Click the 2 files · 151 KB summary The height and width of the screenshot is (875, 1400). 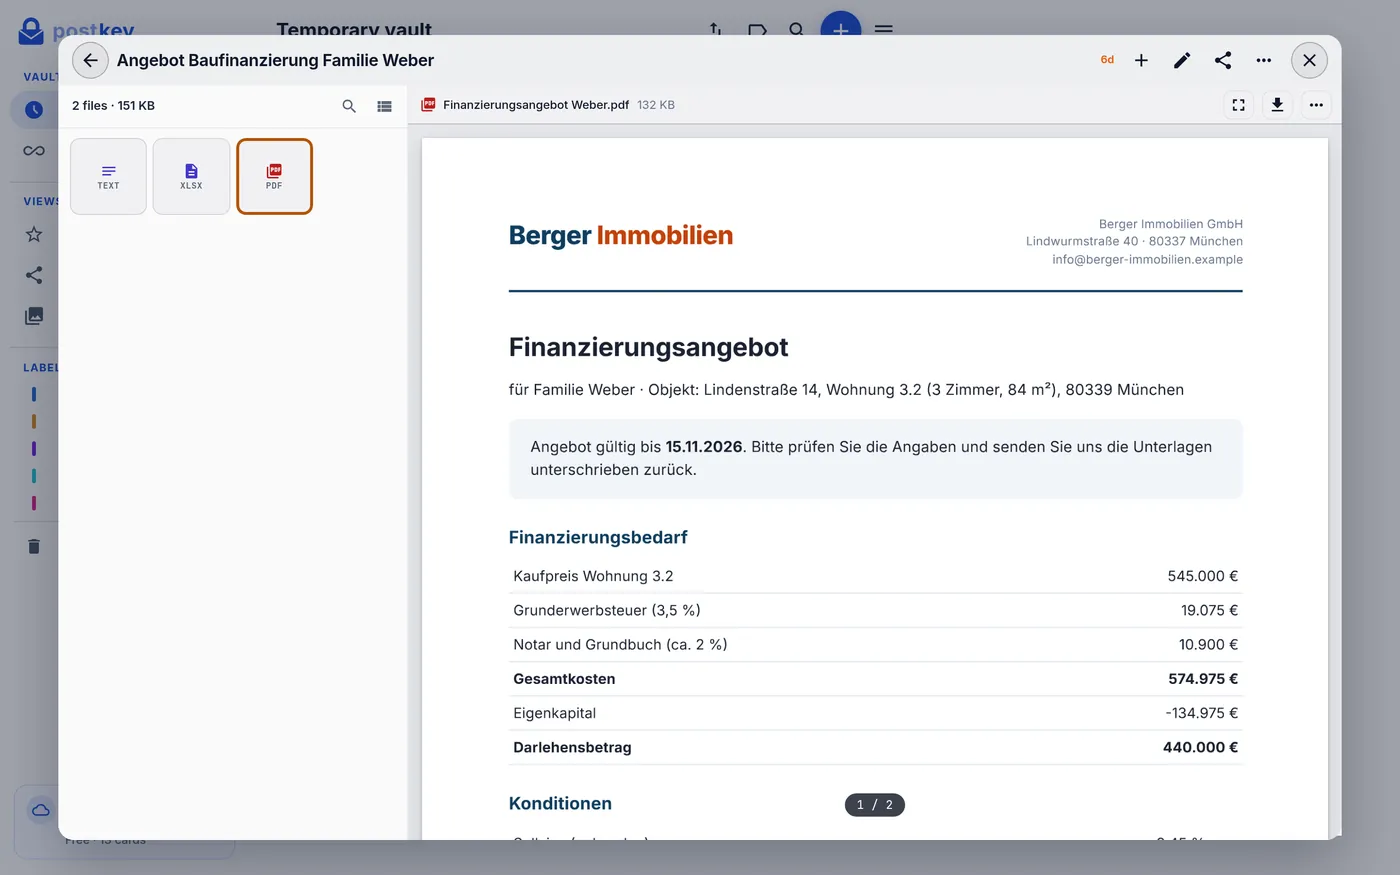(x=113, y=106)
